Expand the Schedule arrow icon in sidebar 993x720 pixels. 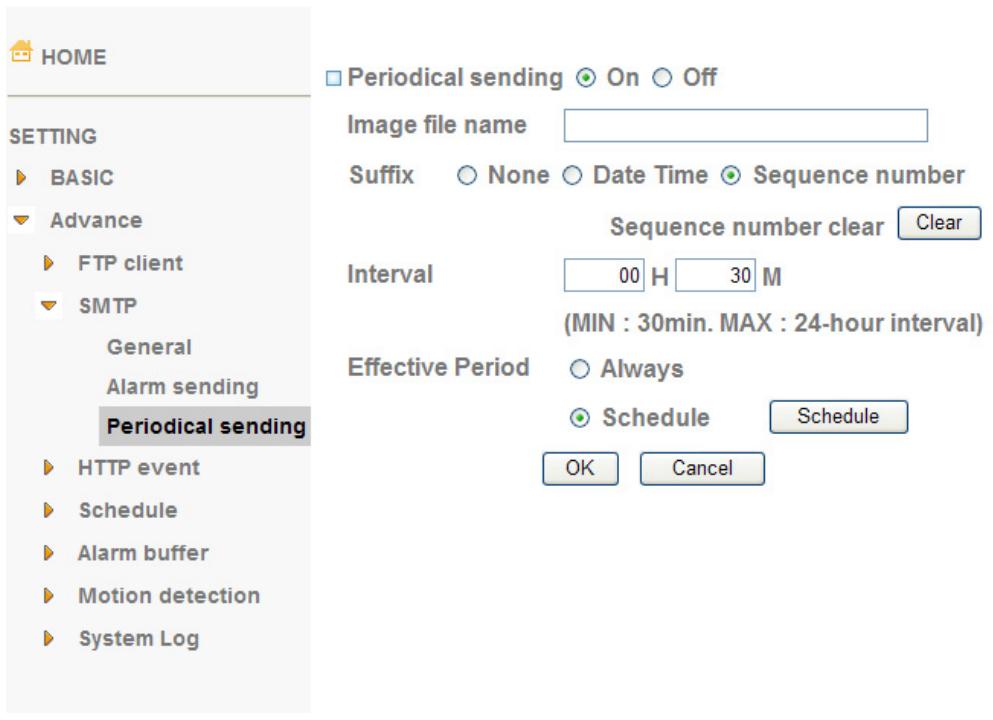(x=48, y=510)
